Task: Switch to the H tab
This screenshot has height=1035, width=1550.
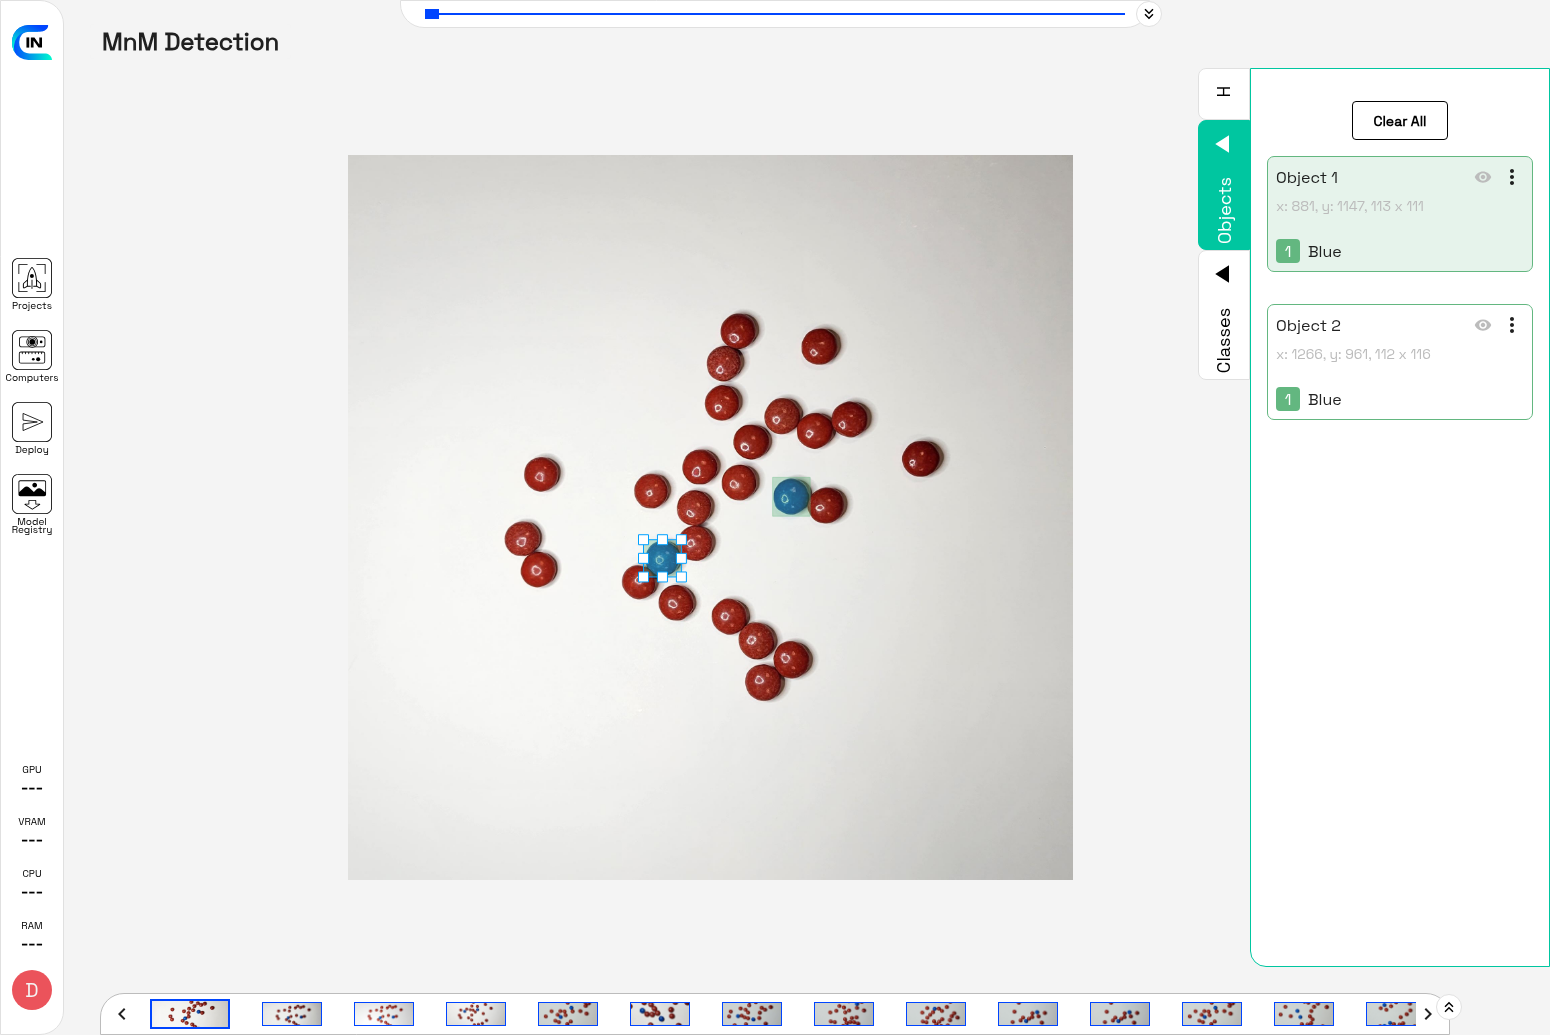Action: pyautogui.click(x=1224, y=91)
